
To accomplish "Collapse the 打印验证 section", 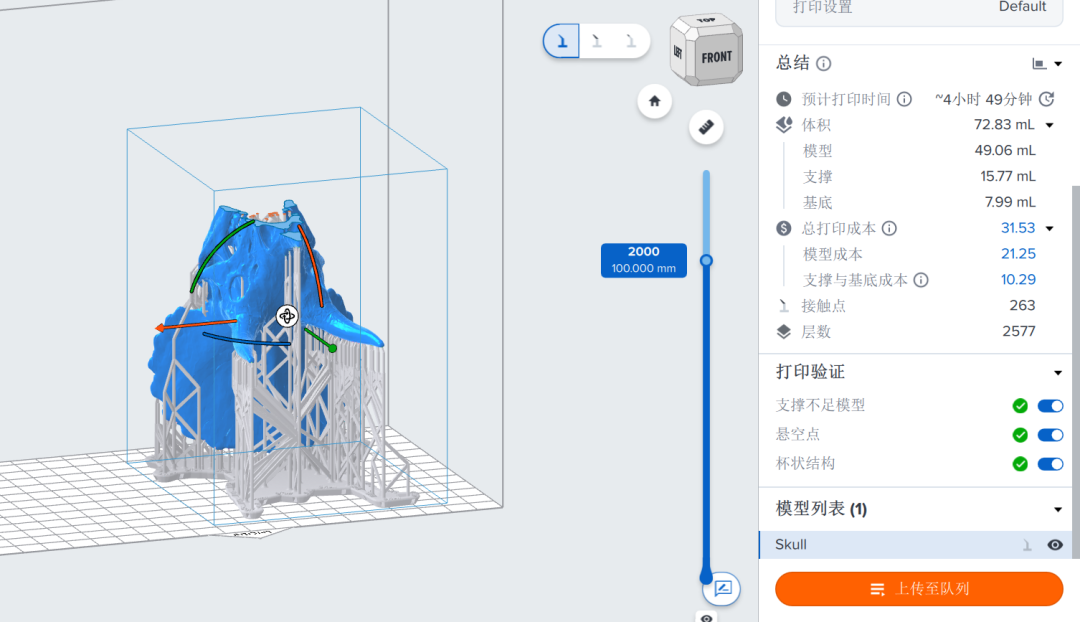I will [x=1058, y=373].
